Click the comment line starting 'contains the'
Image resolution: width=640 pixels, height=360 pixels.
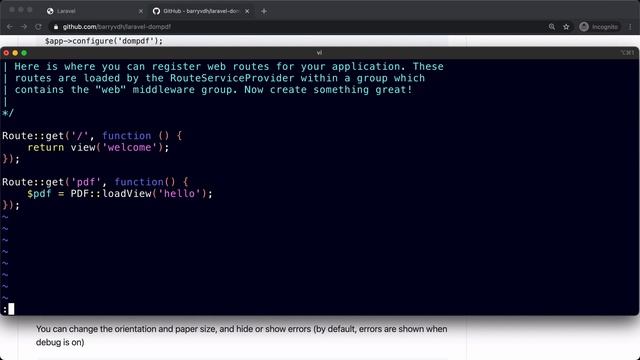[213, 90]
